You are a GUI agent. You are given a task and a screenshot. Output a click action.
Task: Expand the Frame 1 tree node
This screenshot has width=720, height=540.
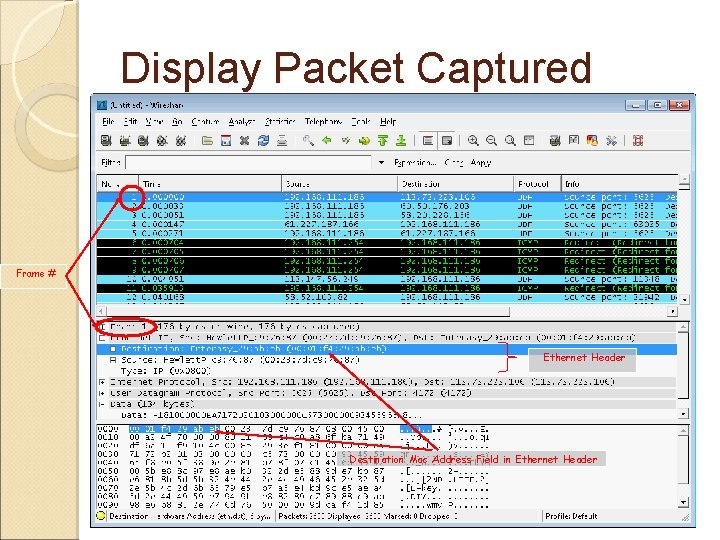click(102, 327)
